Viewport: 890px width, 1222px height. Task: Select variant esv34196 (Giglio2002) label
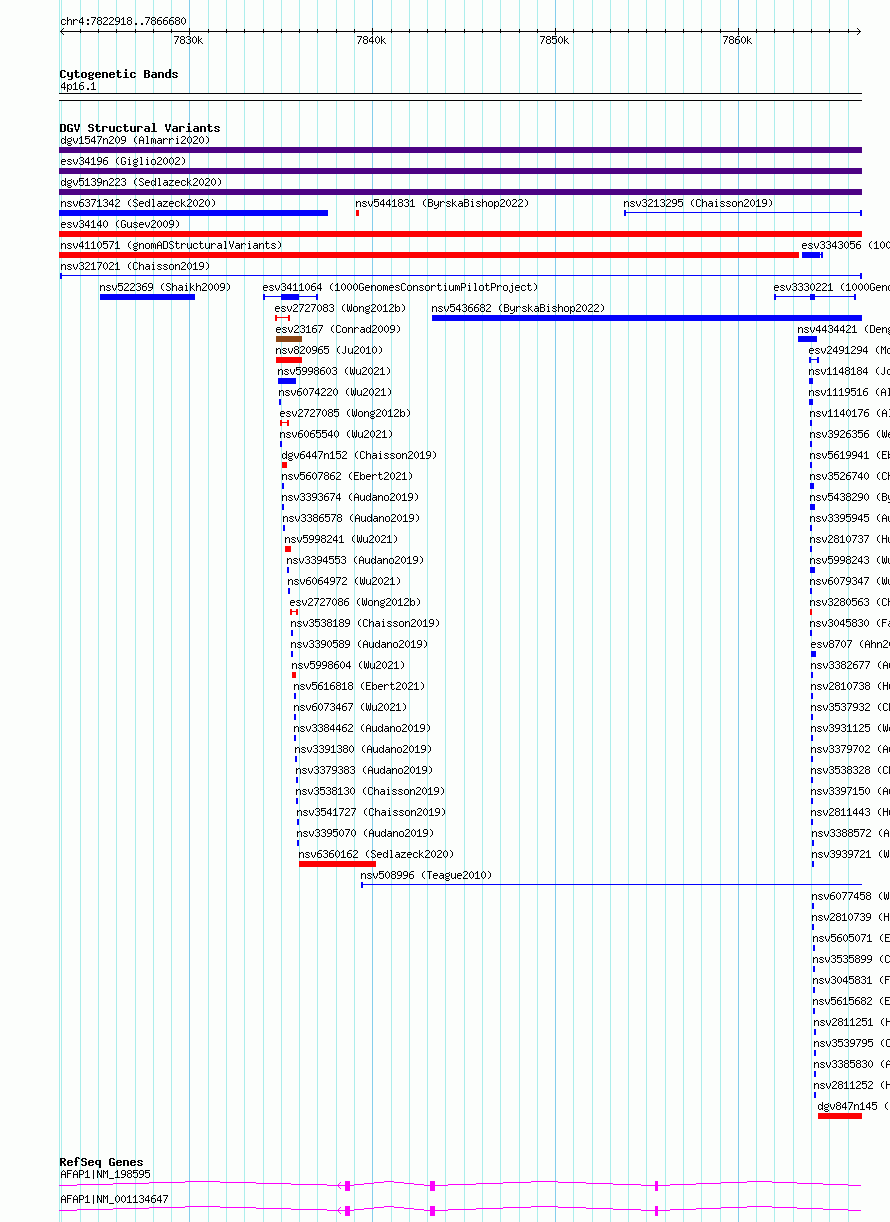click(123, 161)
